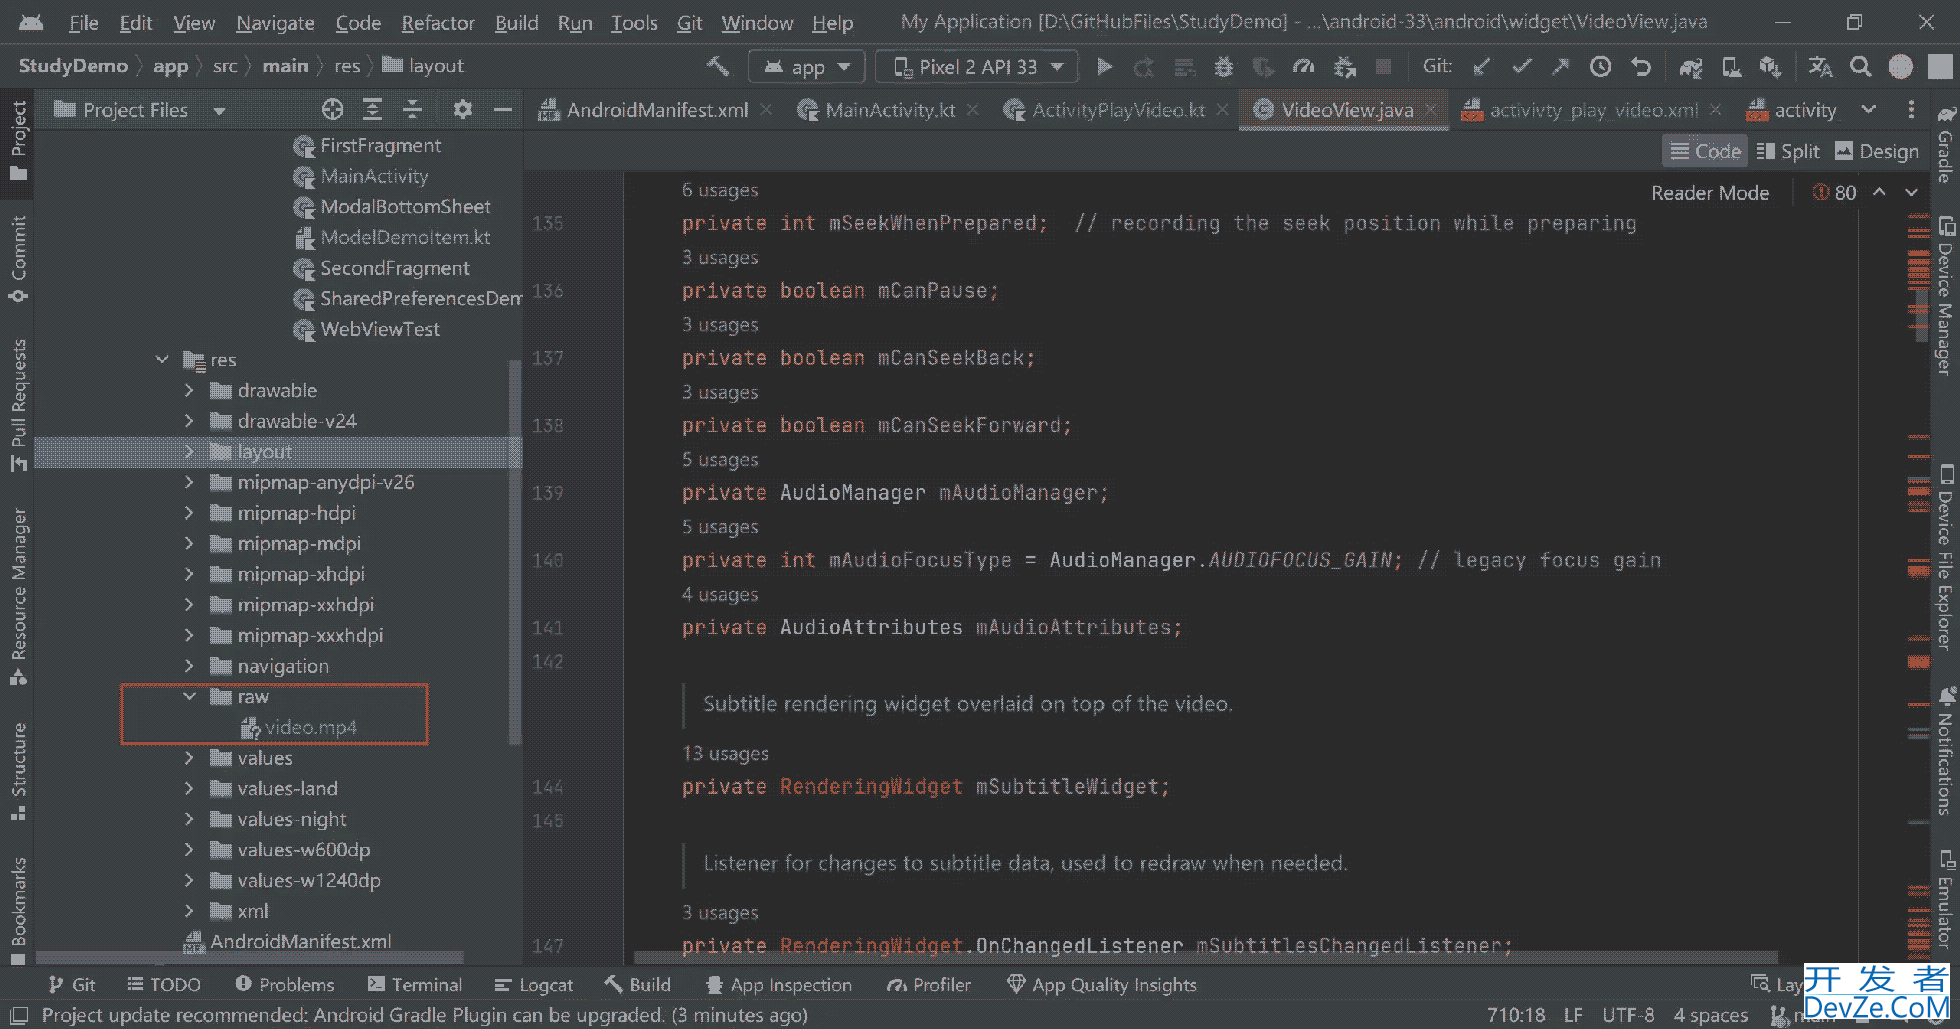Viewport: 1960px width, 1029px height.
Task: Close the VideoView.java tab
Action: pos(1431,110)
